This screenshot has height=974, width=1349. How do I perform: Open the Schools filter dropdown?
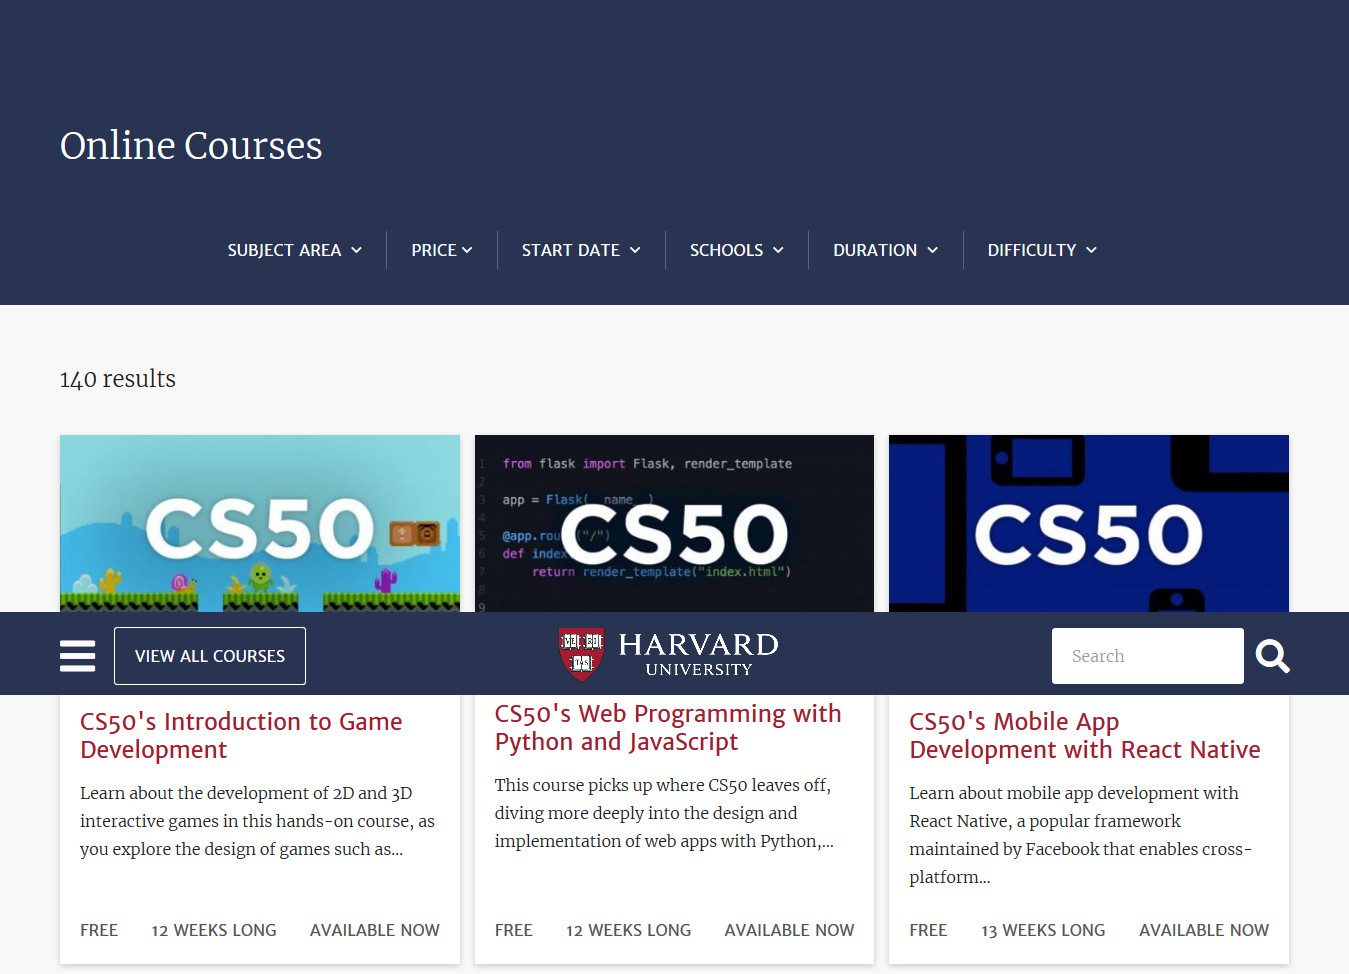click(737, 250)
